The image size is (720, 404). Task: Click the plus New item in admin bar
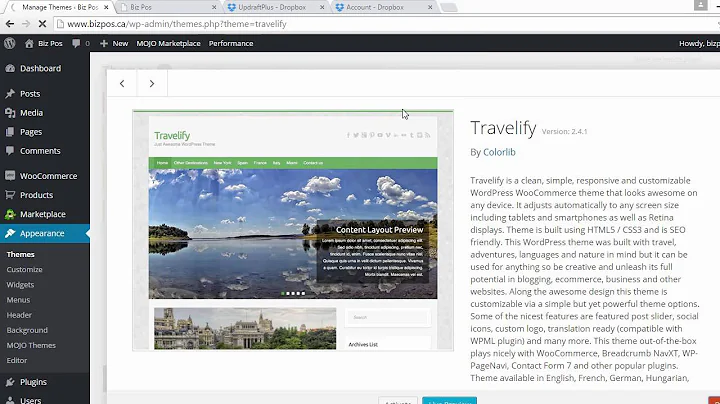(114, 43)
